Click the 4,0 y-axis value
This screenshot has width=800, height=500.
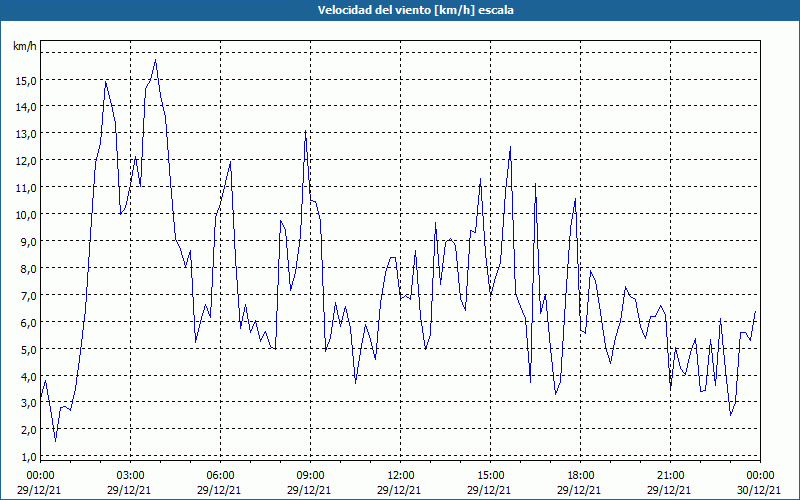point(28,377)
